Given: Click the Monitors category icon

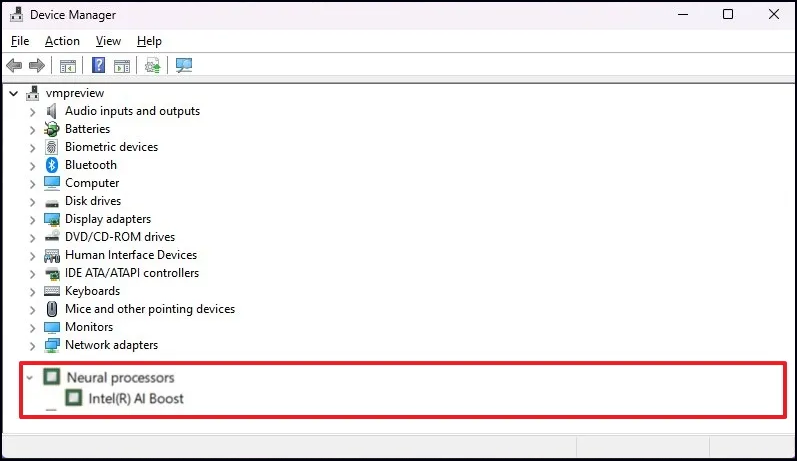Looking at the screenshot, I should (x=52, y=327).
